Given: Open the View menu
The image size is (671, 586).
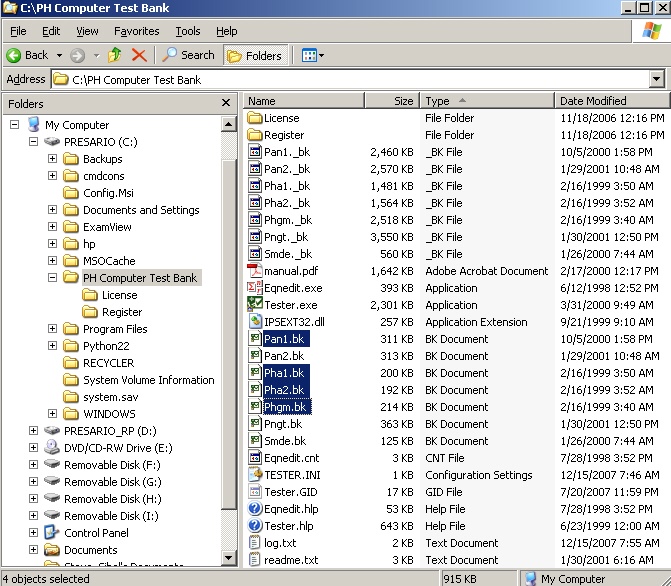Looking at the screenshot, I should [x=87, y=31].
